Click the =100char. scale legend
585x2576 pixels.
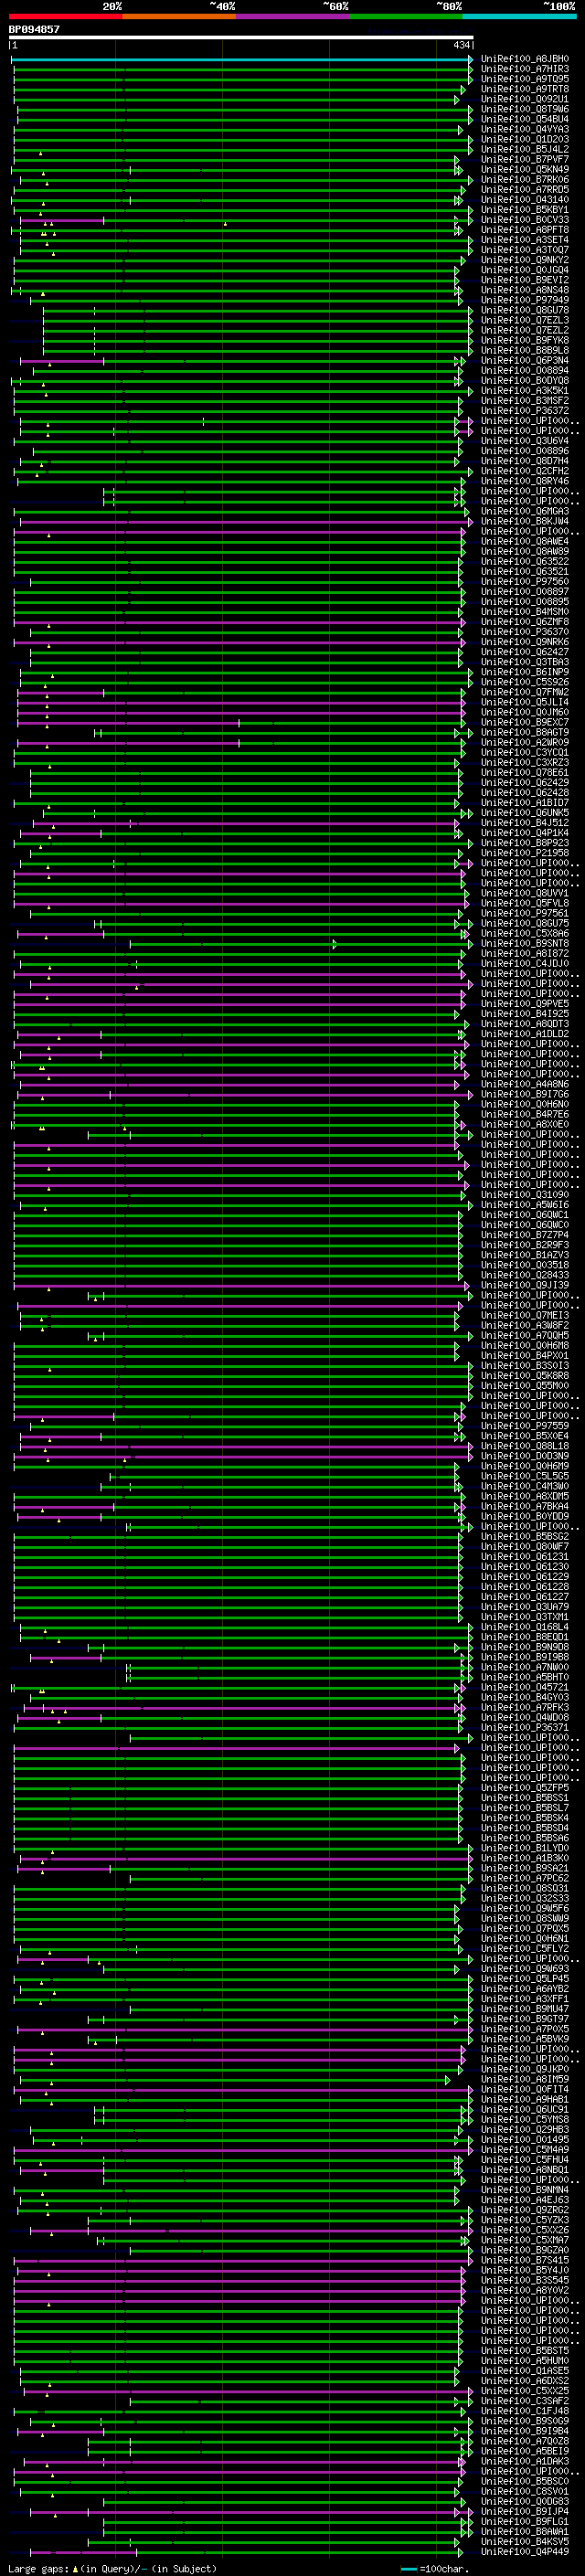(x=436, y=2568)
